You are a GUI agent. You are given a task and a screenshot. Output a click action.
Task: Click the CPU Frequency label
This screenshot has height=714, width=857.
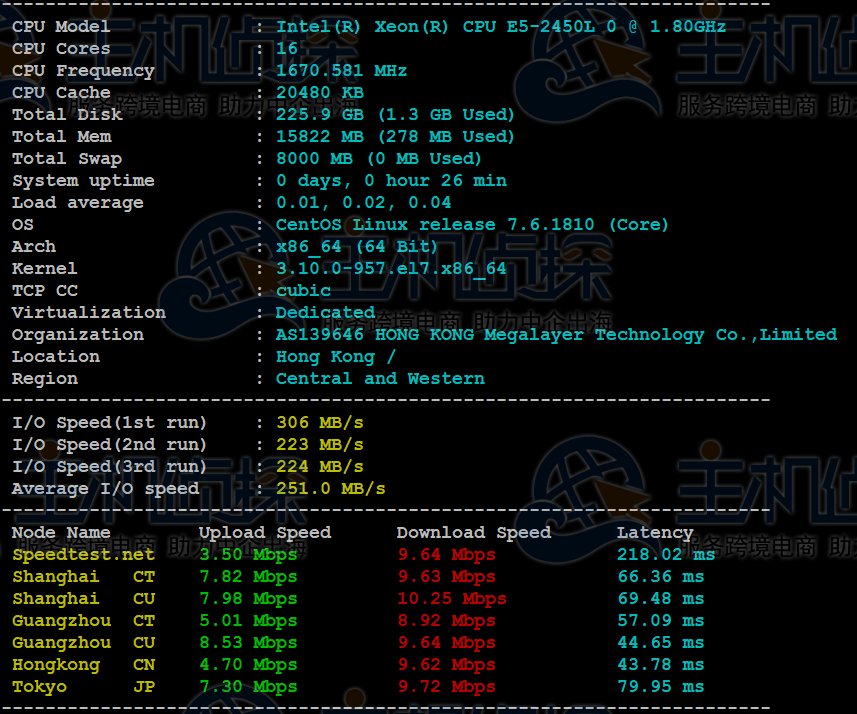pyautogui.click(x=83, y=70)
